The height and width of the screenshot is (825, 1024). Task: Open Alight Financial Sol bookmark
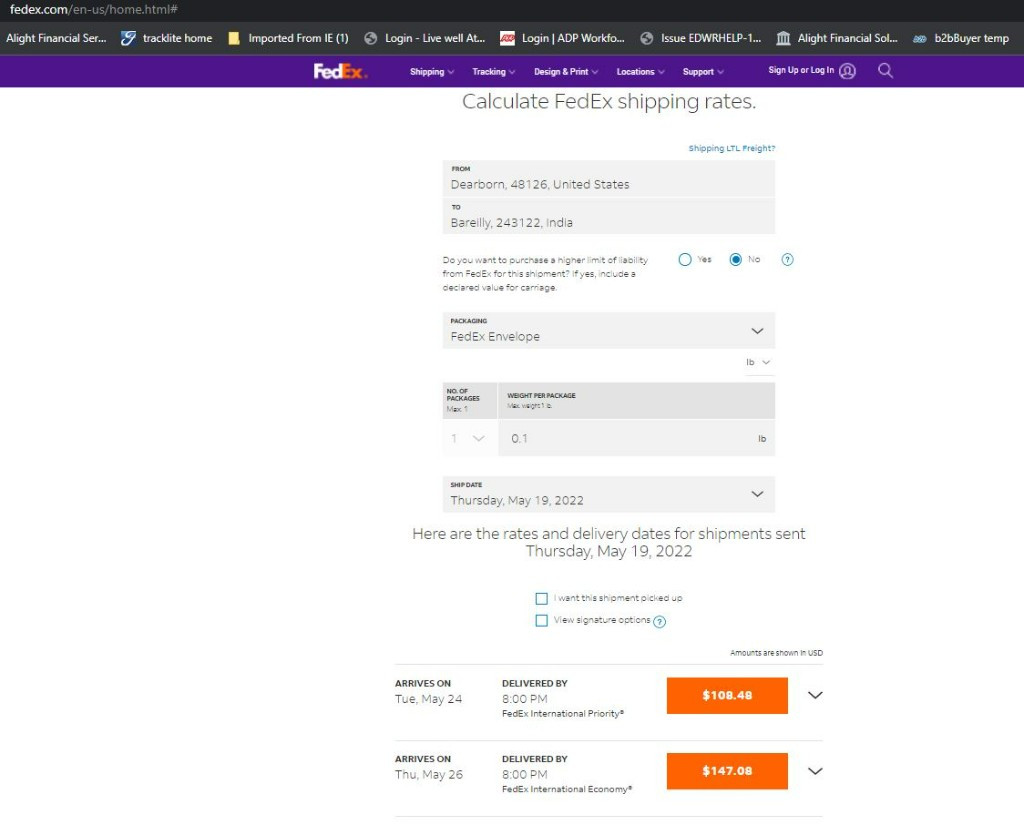coord(836,38)
